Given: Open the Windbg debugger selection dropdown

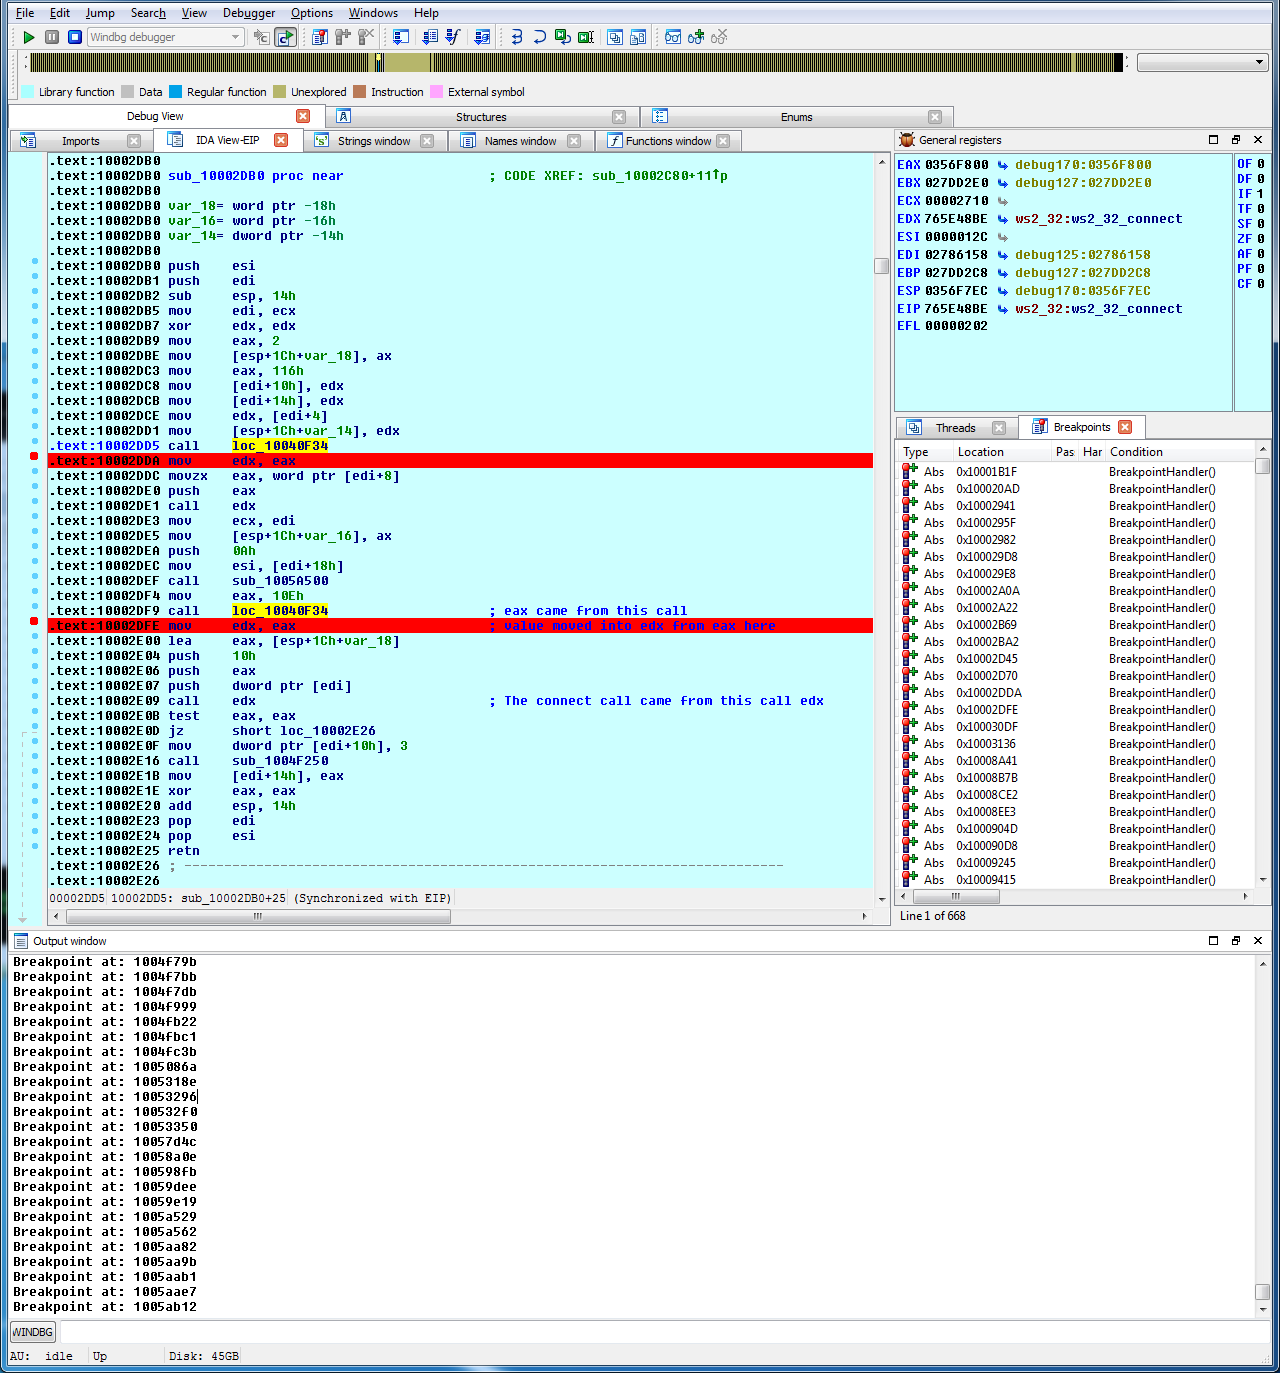Looking at the screenshot, I should point(236,37).
